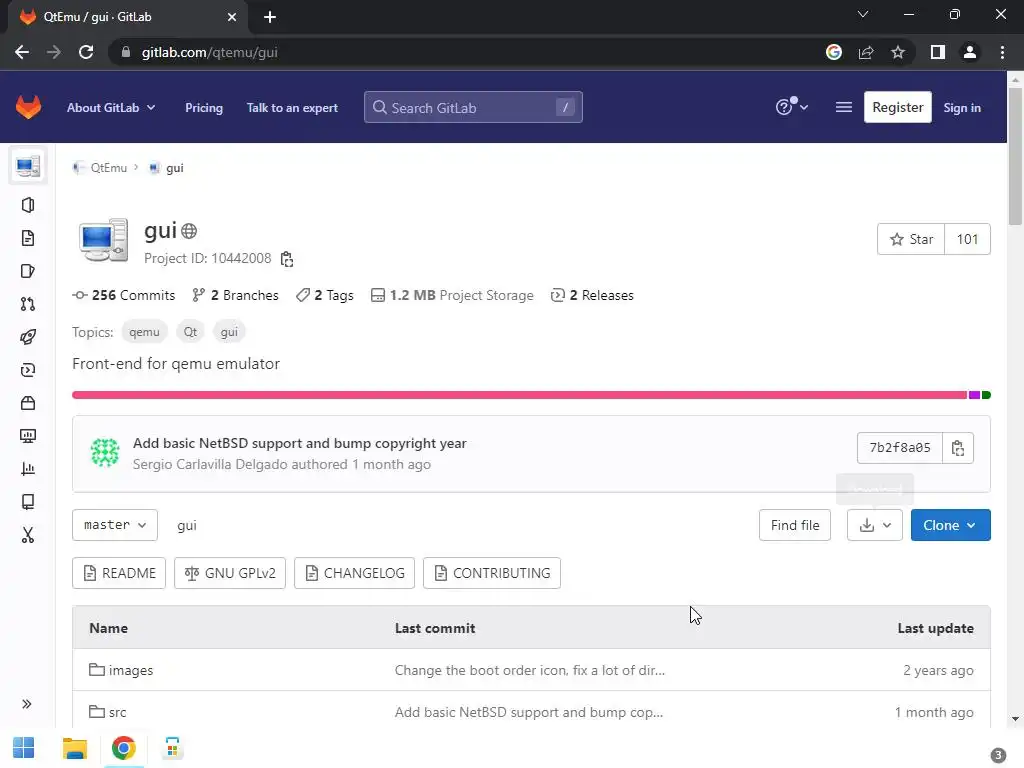The width and height of the screenshot is (1024, 768).
Task: Star the gui project
Action: 911,239
